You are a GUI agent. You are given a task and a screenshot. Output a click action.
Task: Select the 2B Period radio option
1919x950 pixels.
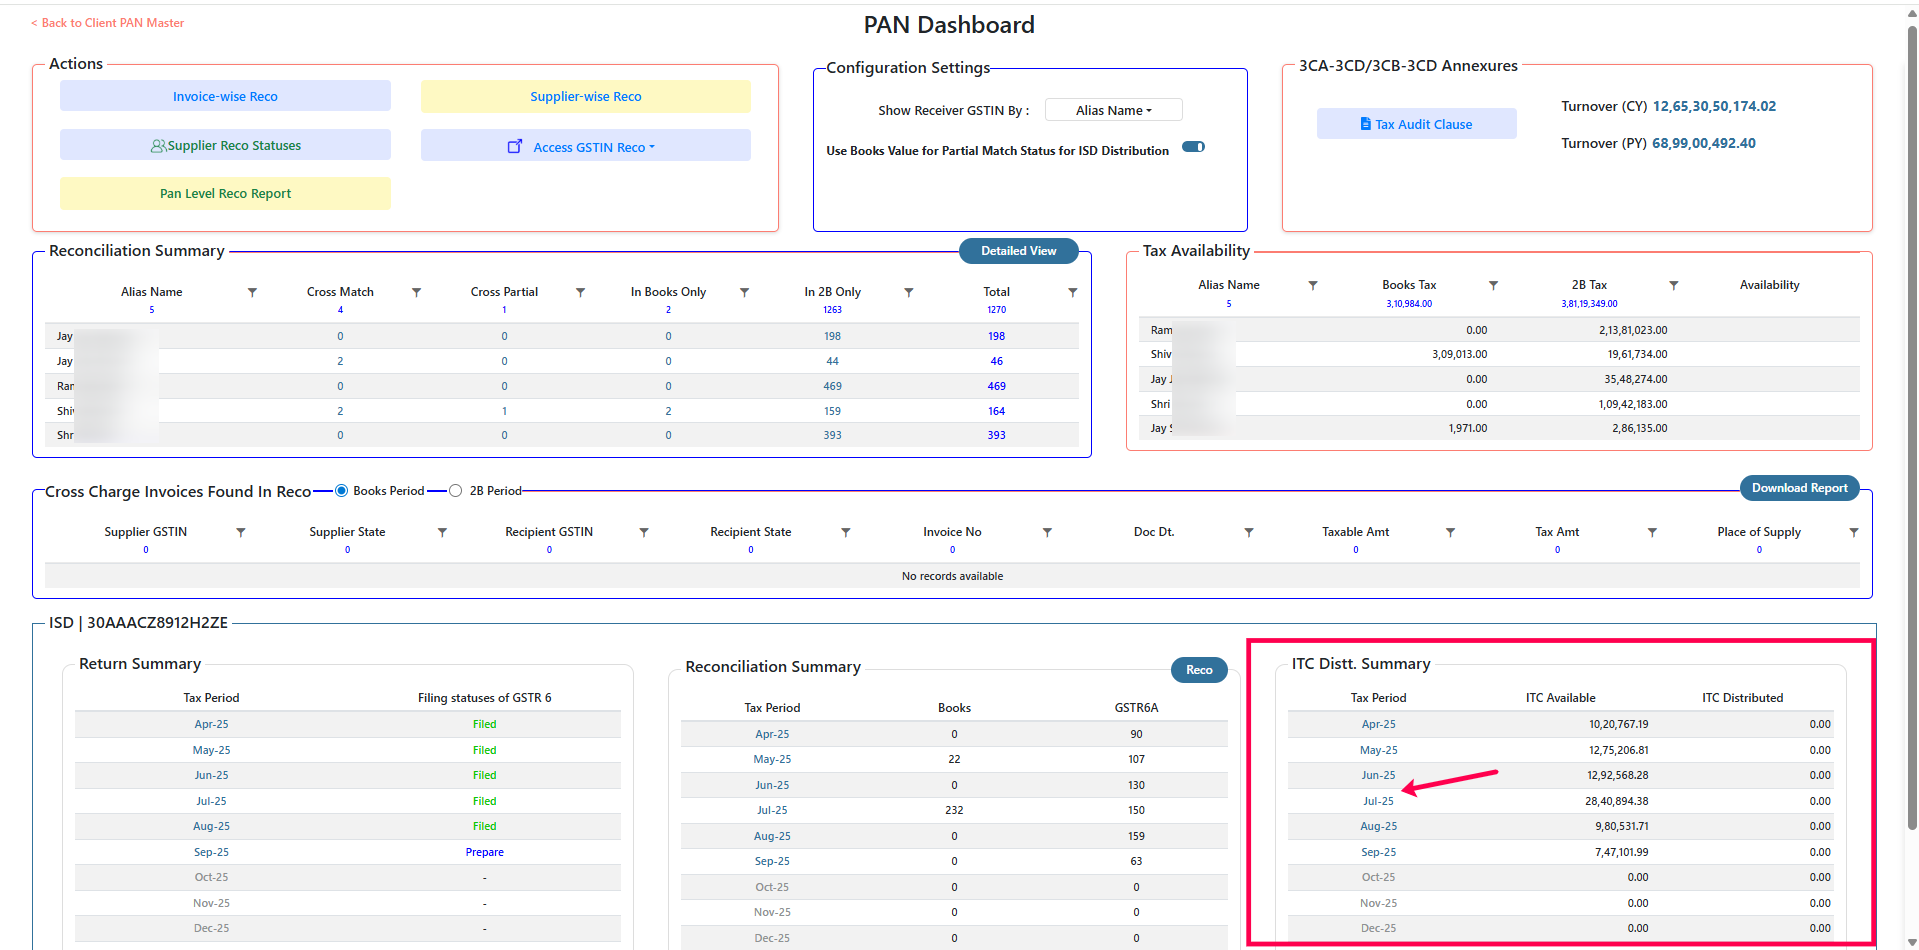[x=456, y=491]
